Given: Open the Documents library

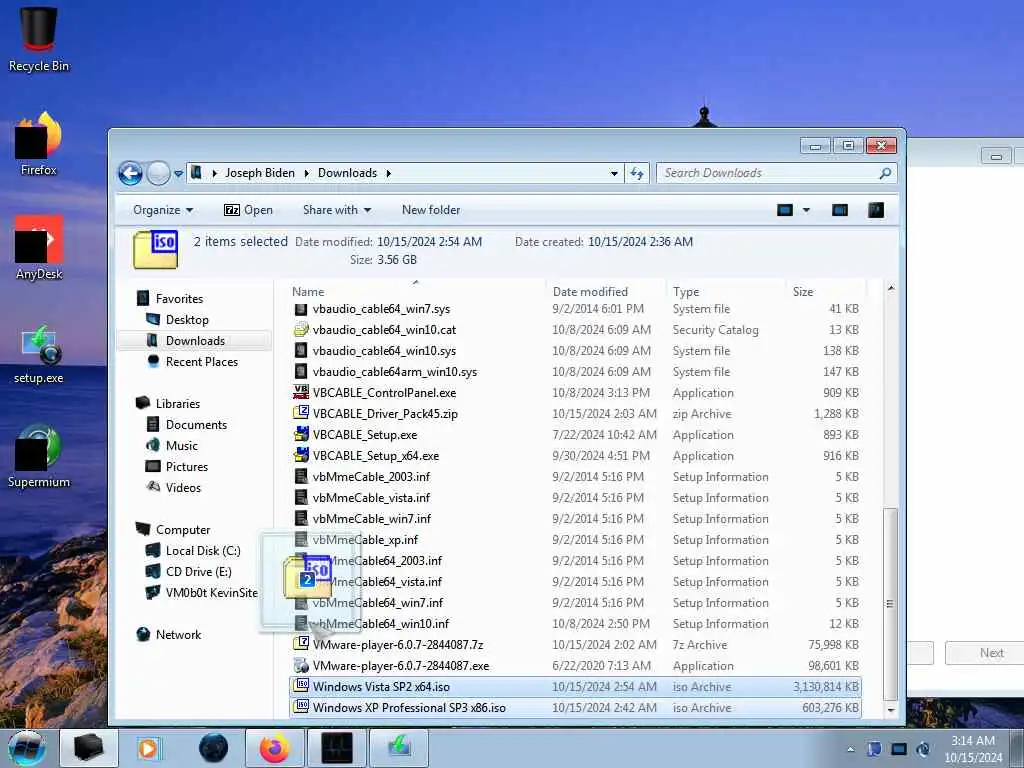Looking at the screenshot, I should tap(196, 424).
